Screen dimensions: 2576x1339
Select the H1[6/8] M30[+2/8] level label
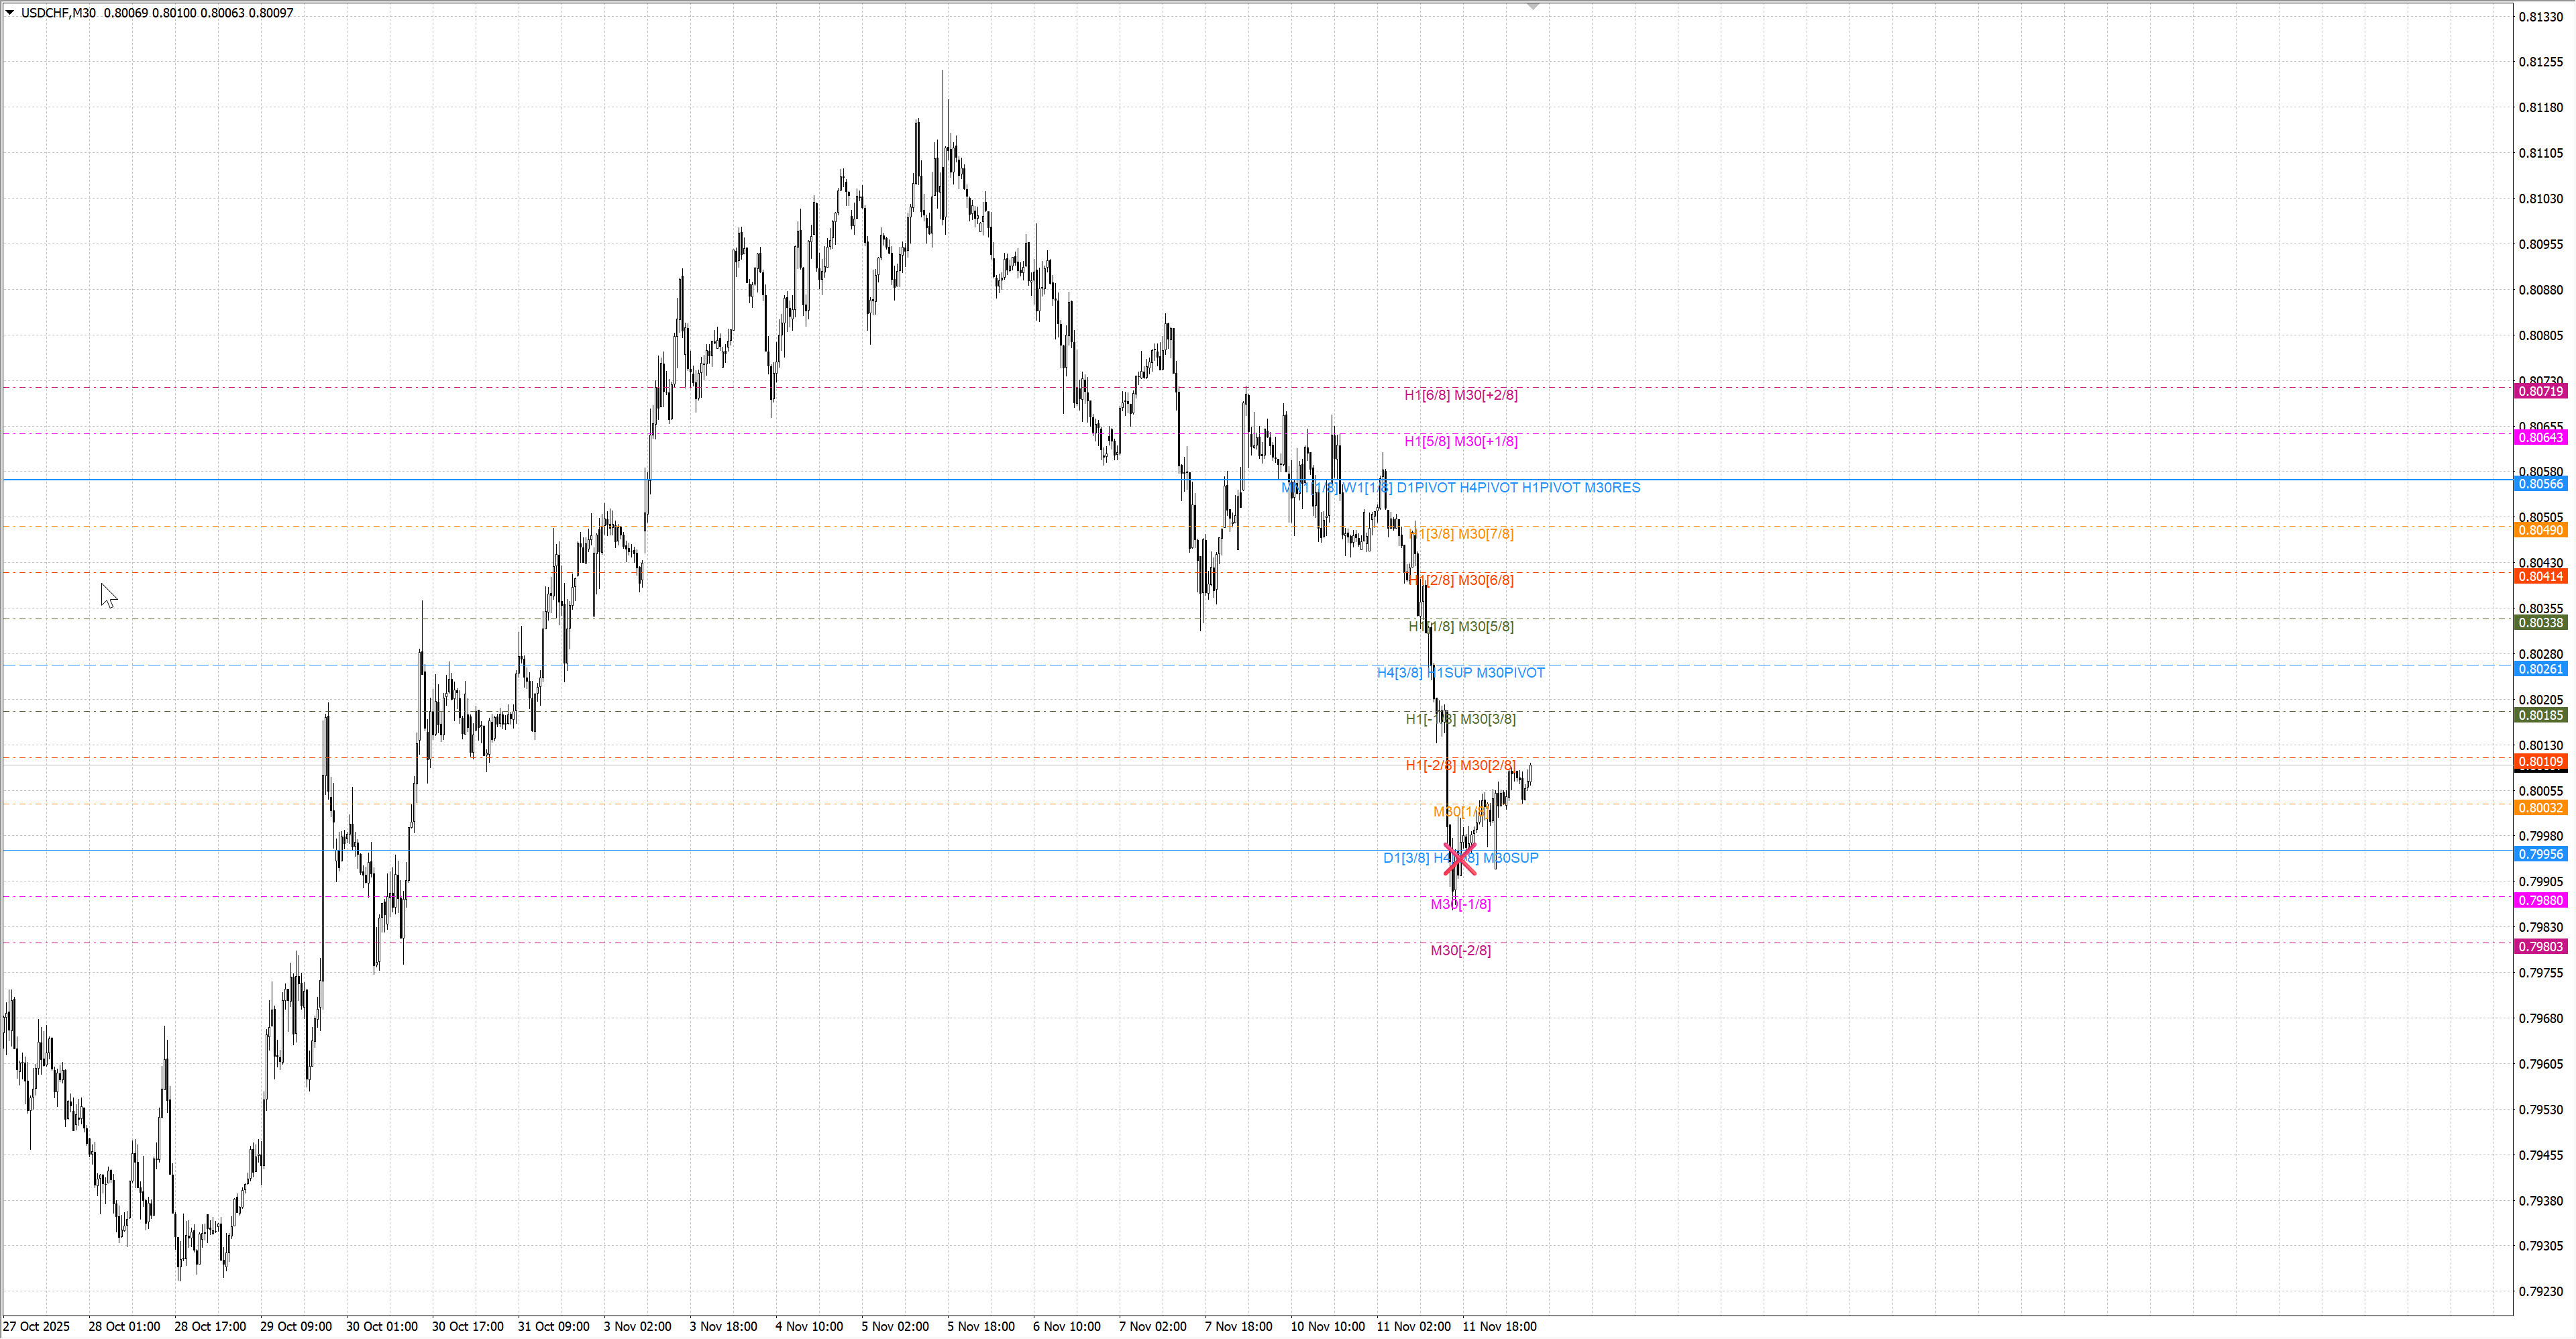click(1460, 395)
